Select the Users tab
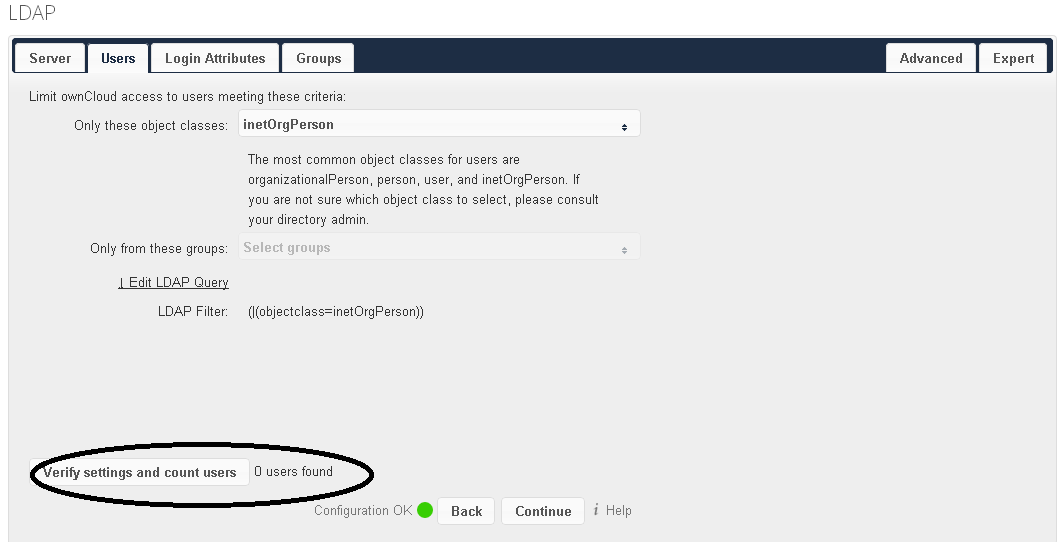Screen dimensions: 1059x542 point(118,58)
